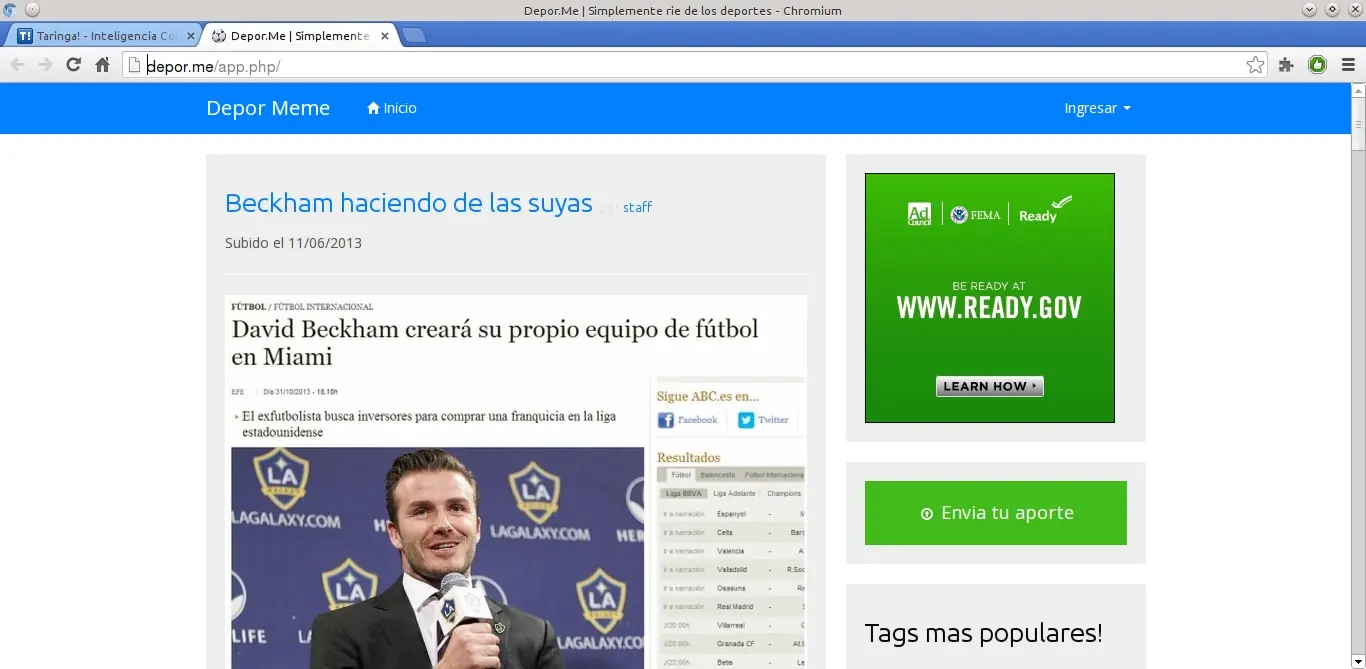Screen dimensions: 1366x669
Task: Open the Depor Meme brand link
Action: coord(268,108)
